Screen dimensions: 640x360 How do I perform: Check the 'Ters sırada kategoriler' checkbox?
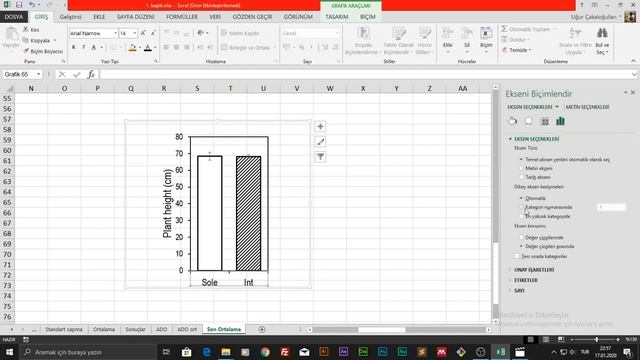pyautogui.click(x=517, y=256)
